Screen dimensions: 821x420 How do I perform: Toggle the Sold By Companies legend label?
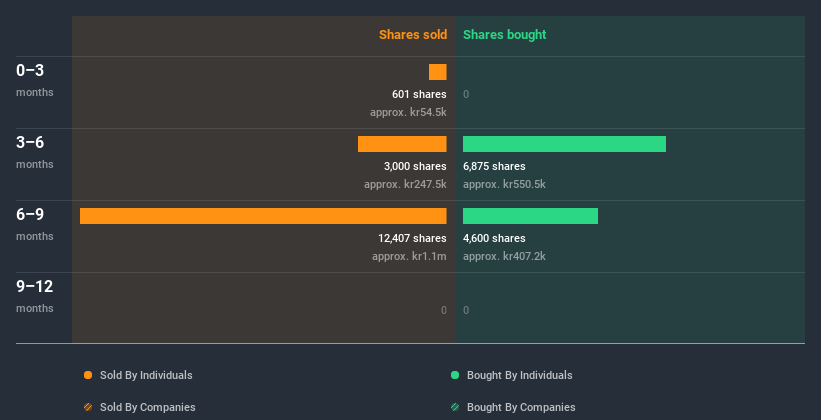coord(148,407)
